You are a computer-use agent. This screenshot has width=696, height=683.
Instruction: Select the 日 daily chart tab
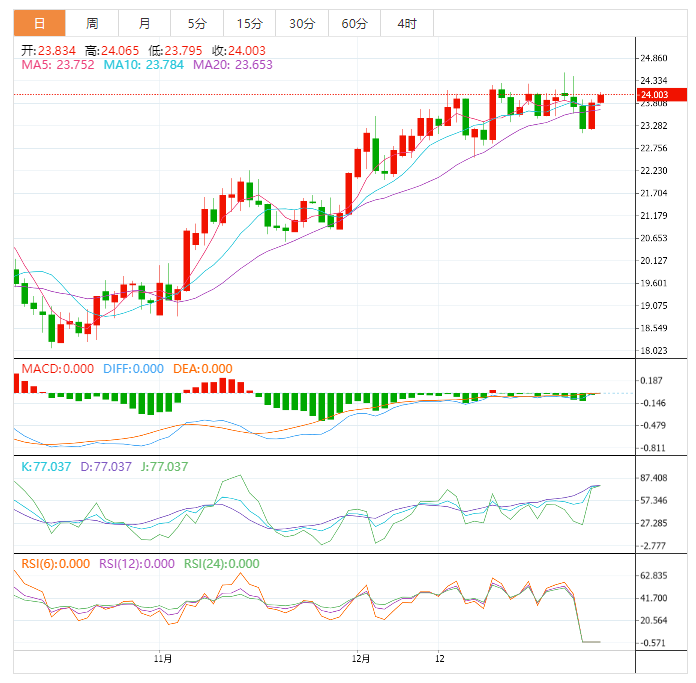point(39,23)
